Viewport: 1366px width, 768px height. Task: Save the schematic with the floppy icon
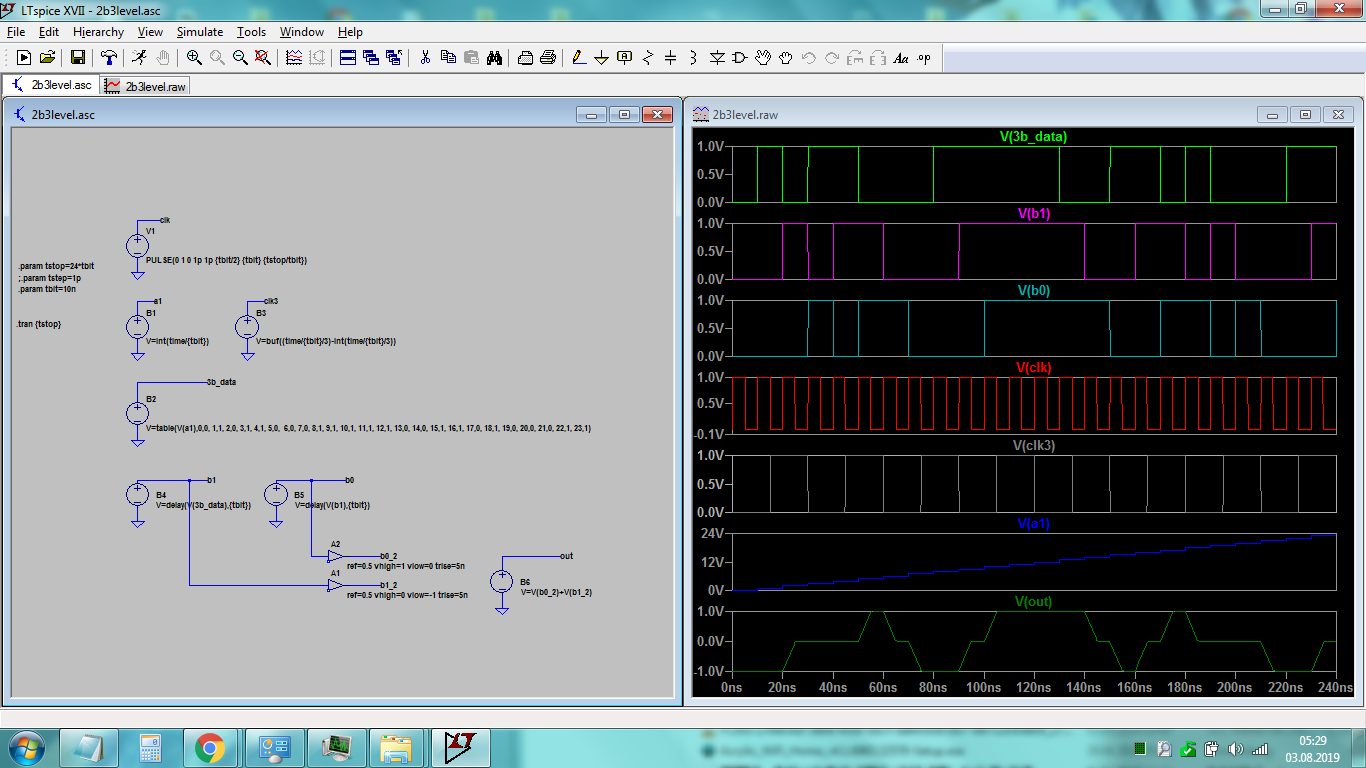pyautogui.click(x=78, y=58)
